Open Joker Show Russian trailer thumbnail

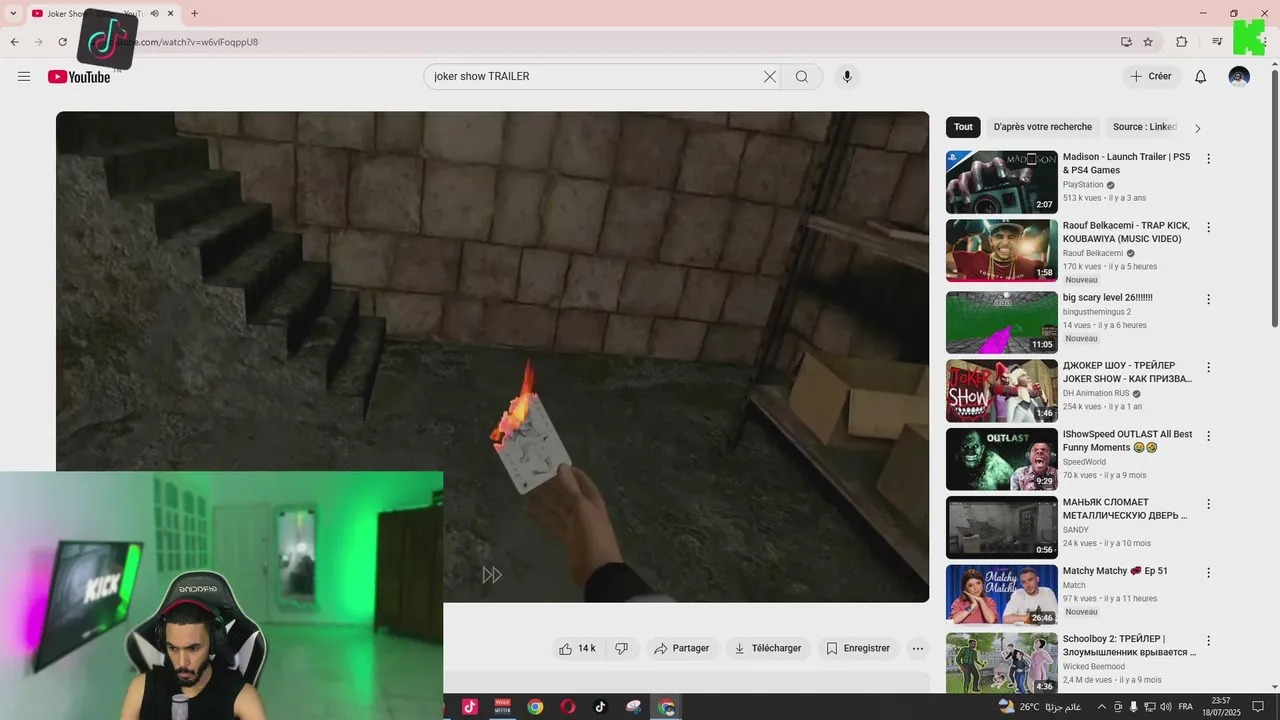click(x=1001, y=391)
